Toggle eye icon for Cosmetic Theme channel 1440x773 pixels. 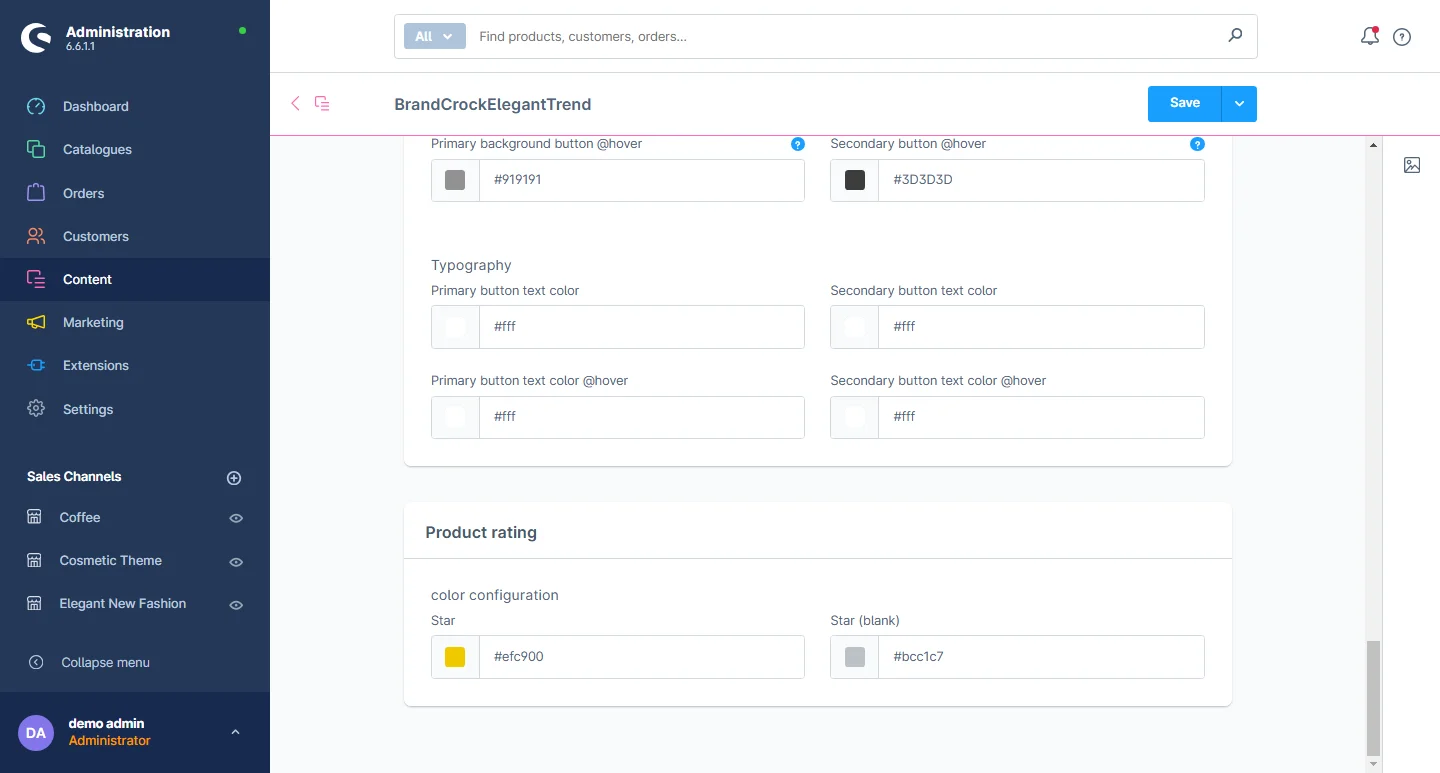click(236, 562)
